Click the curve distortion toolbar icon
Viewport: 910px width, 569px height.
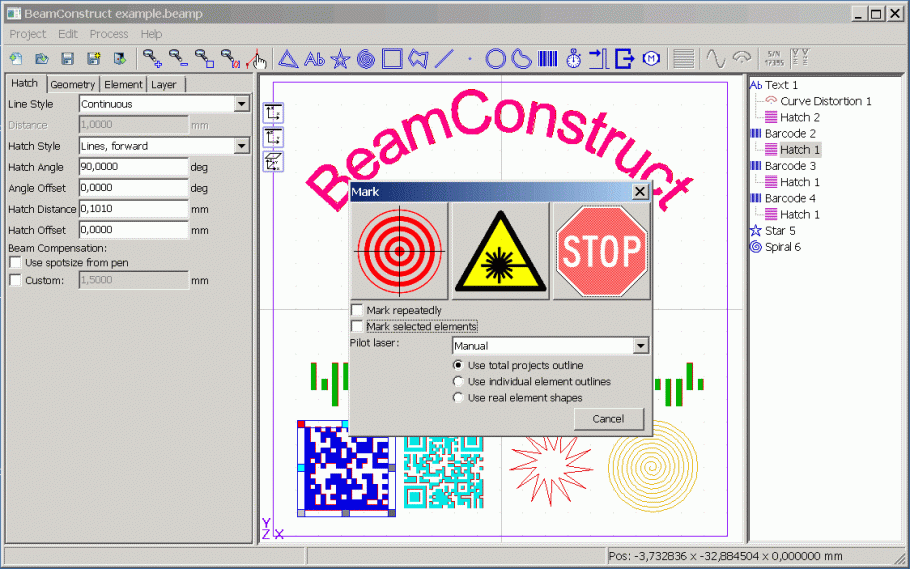[742, 59]
